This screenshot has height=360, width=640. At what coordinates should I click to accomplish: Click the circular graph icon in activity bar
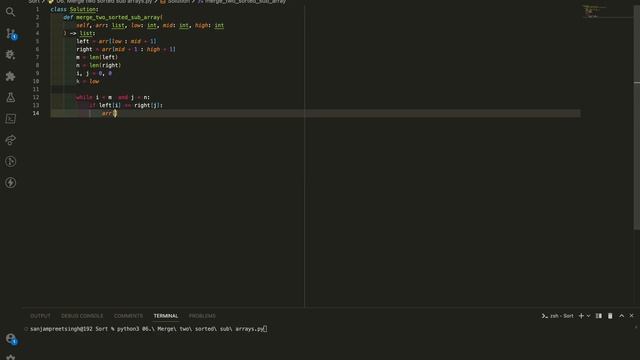10,161
